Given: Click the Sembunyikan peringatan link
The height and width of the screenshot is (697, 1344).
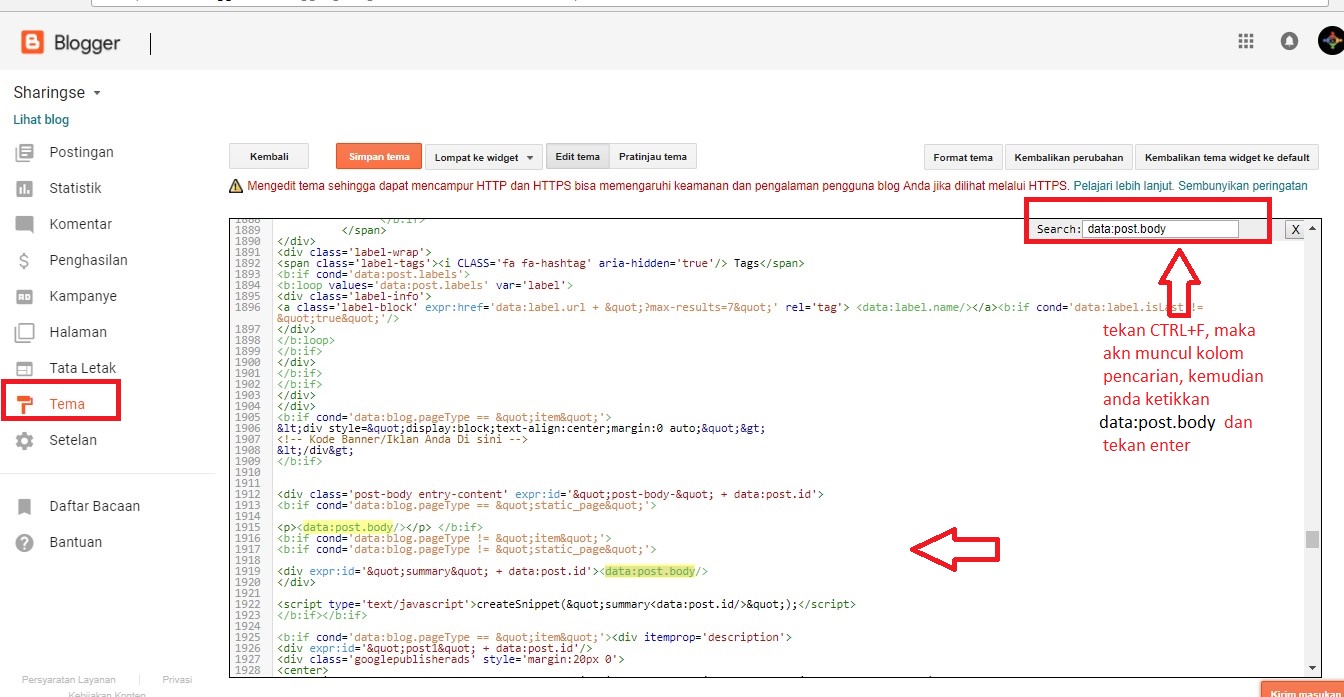Looking at the screenshot, I should click(x=1243, y=186).
